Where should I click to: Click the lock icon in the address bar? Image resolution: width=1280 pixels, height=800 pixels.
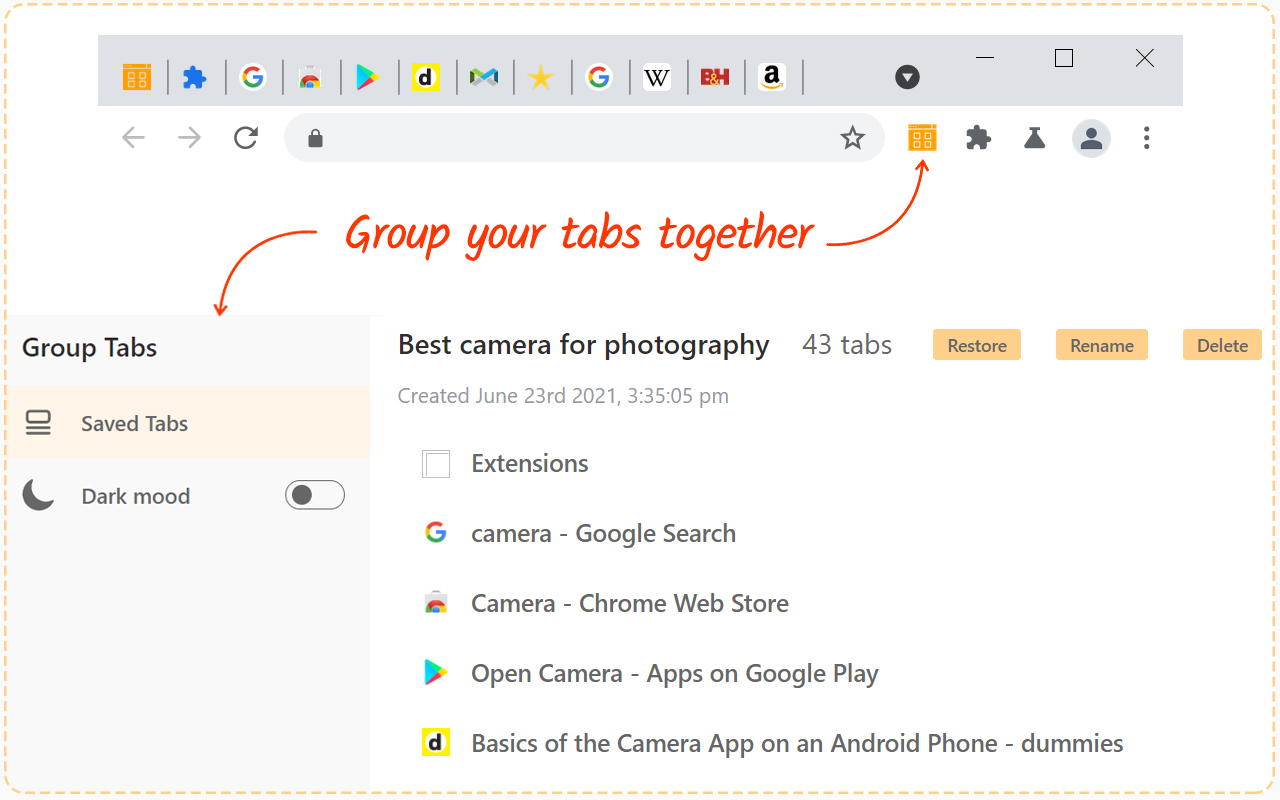315,138
